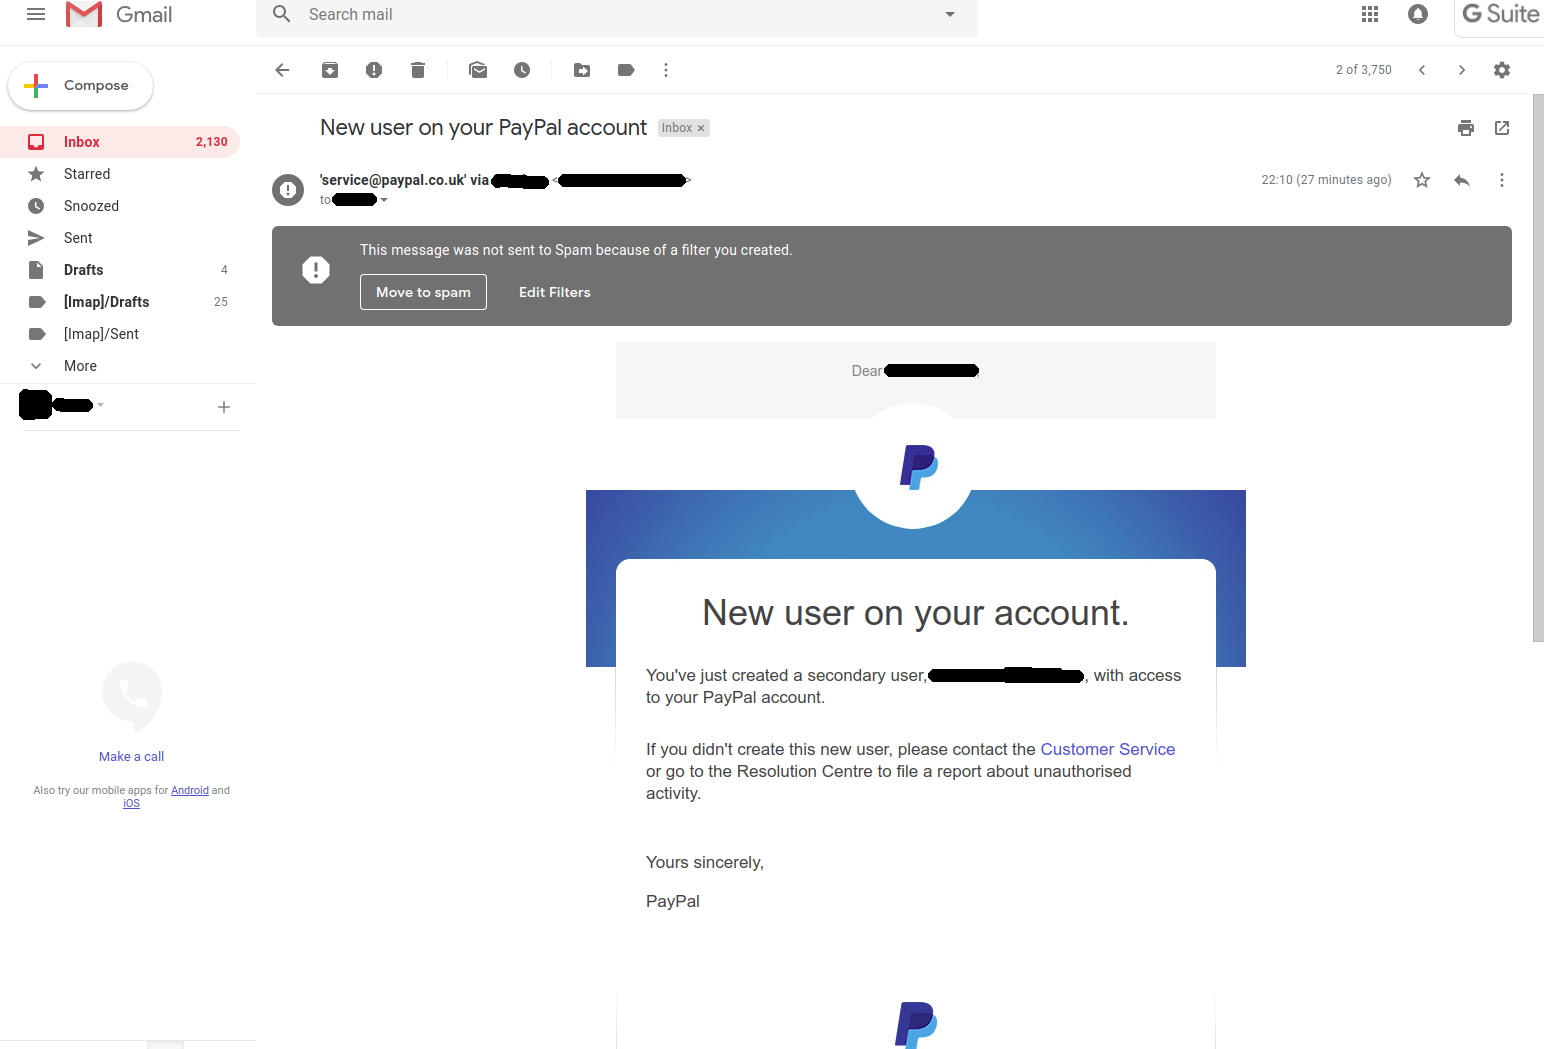Open the Starred folder

(x=120, y=174)
